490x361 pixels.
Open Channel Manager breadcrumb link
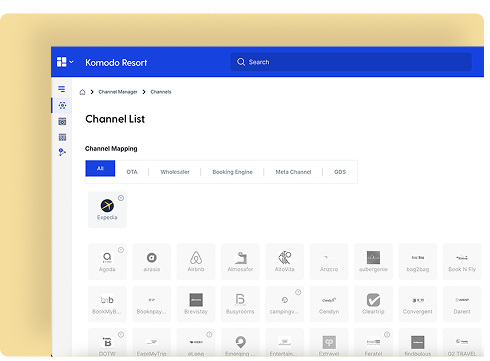click(118, 92)
